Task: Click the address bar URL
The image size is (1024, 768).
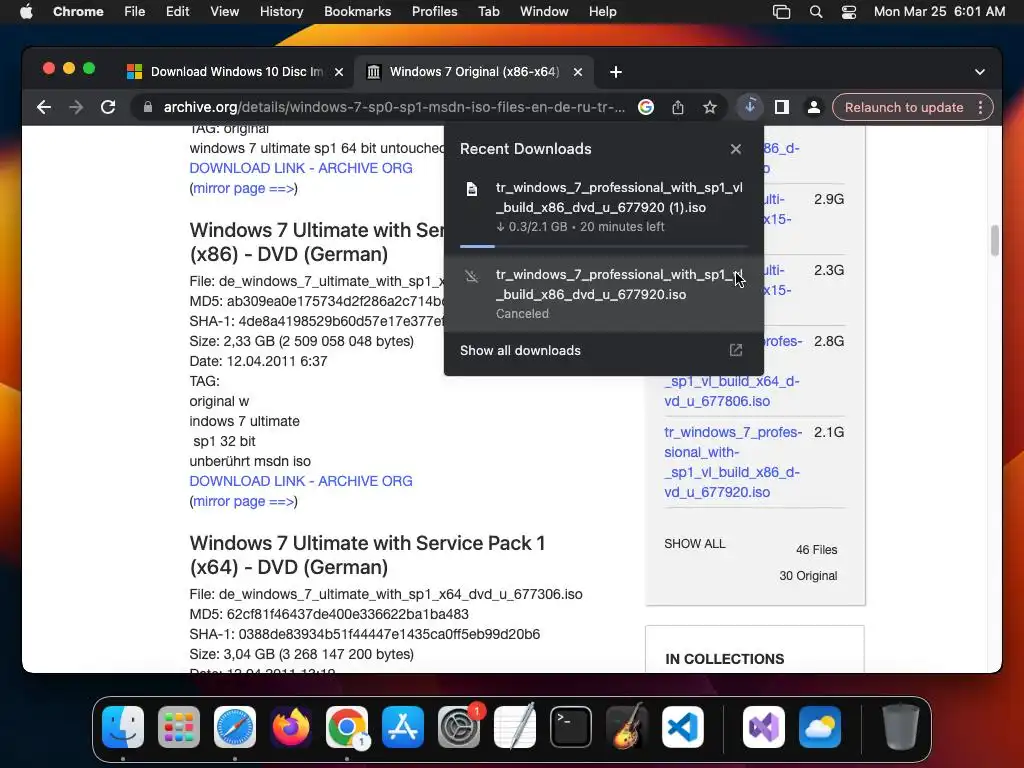Action: pyautogui.click(x=394, y=107)
